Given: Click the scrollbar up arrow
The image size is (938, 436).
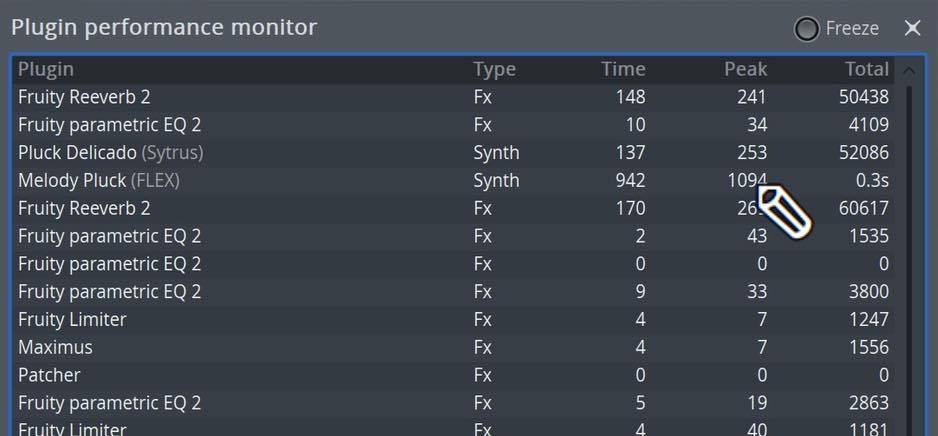Looking at the screenshot, I should [x=909, y=71].
